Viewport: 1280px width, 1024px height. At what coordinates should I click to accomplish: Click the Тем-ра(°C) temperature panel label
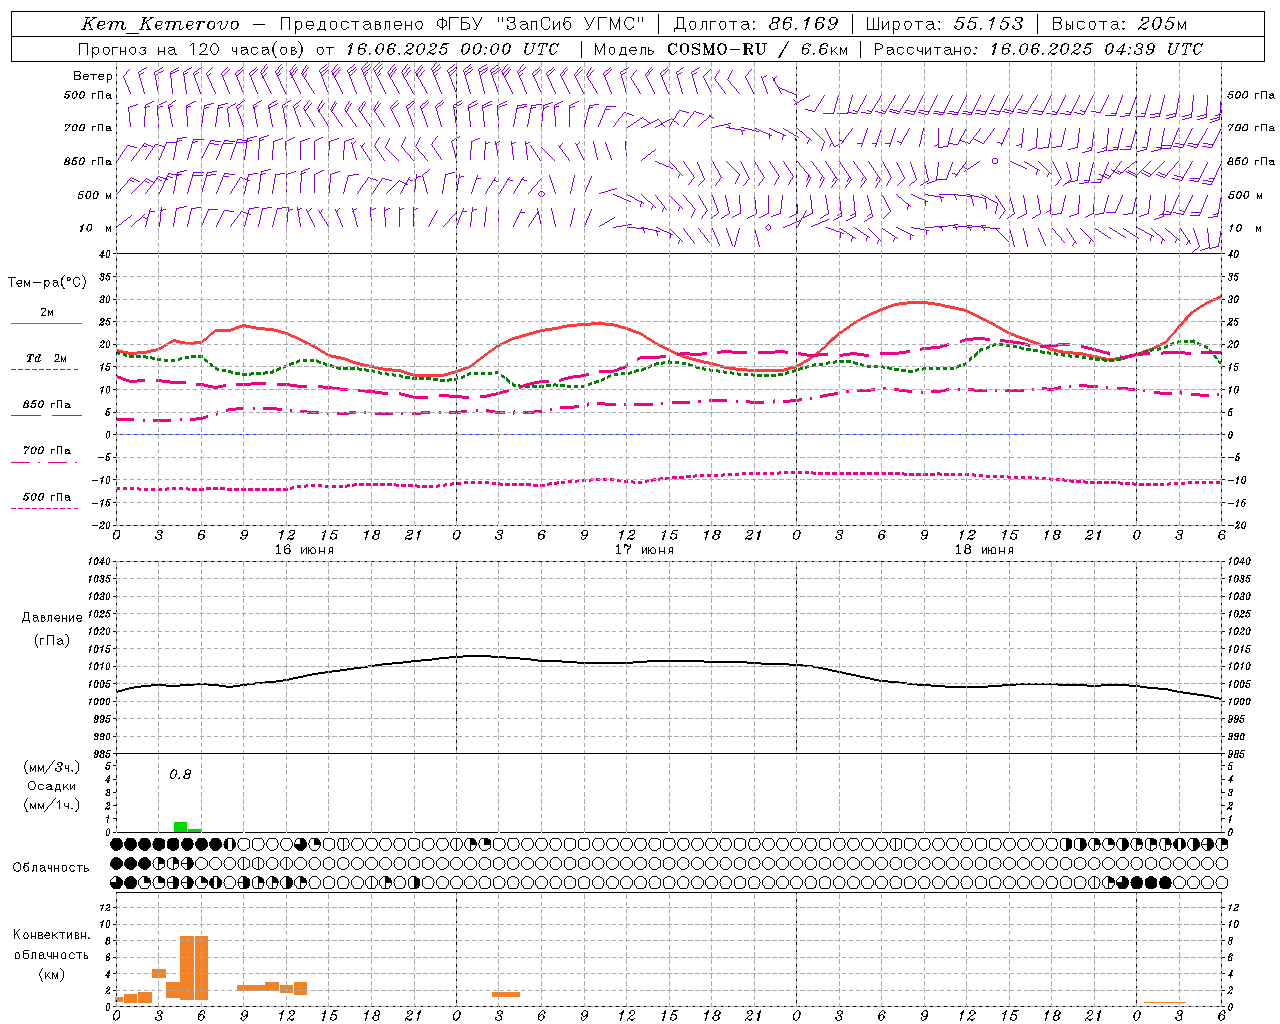pos(47,283)
